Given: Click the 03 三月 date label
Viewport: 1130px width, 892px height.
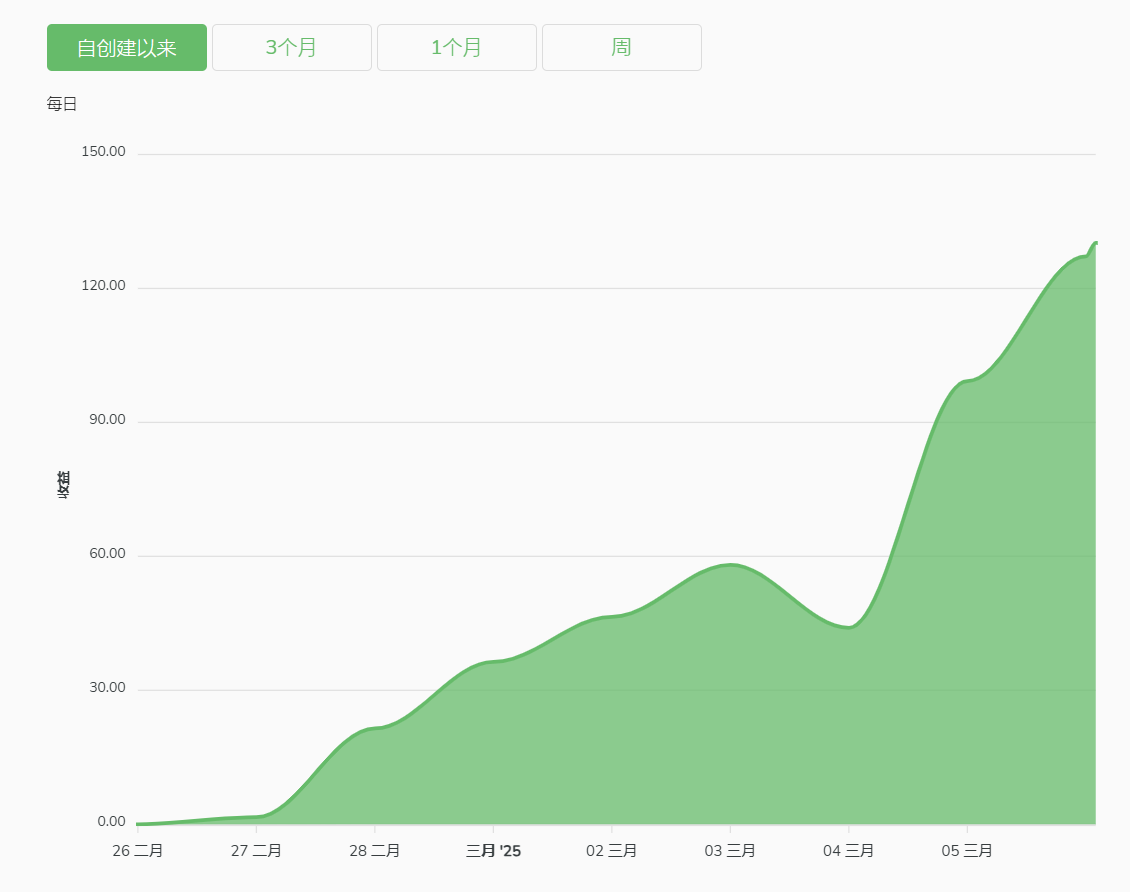Looking at the screenshot, I should point(730,851).
